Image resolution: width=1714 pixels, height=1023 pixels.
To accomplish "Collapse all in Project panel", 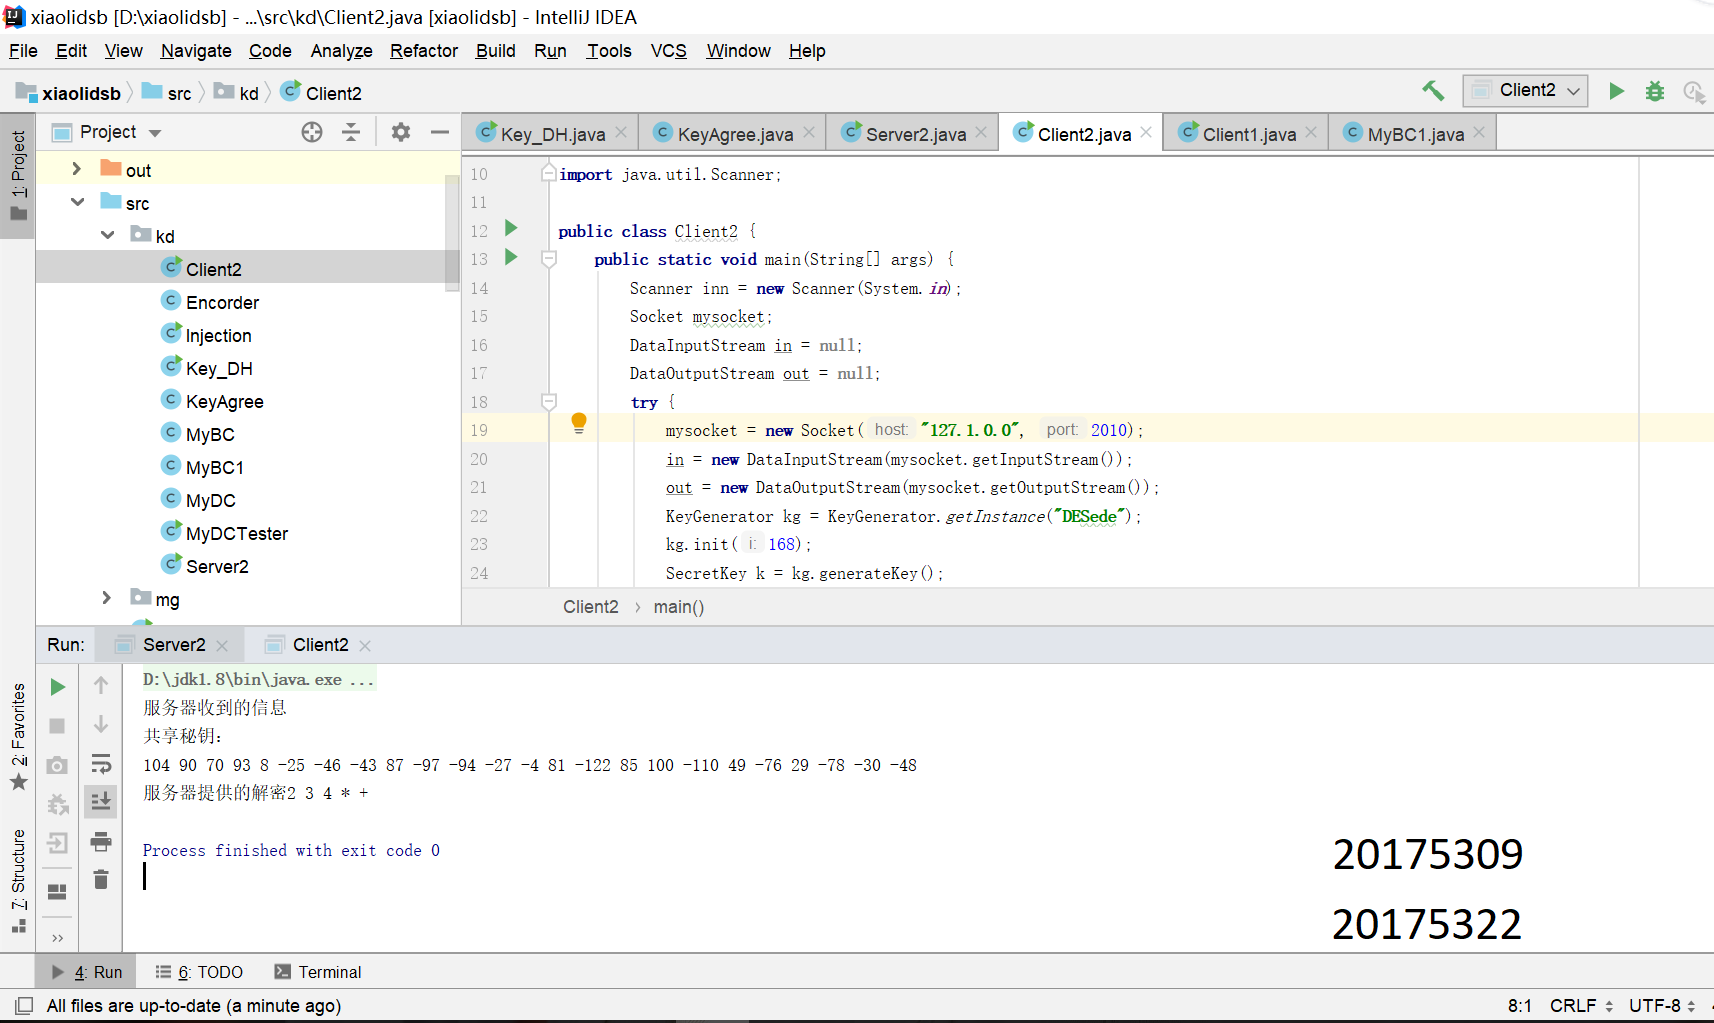I will [x=351, y=132].
